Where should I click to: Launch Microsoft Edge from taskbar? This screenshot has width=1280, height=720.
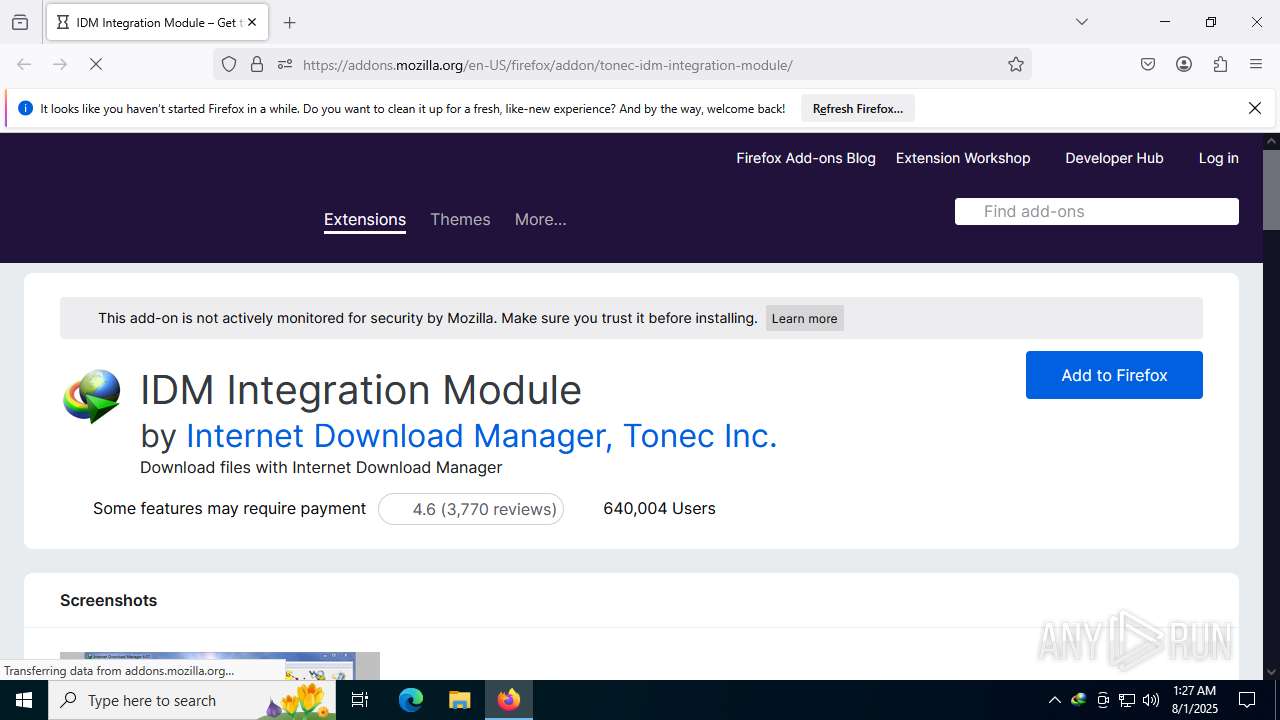(411, 700)
